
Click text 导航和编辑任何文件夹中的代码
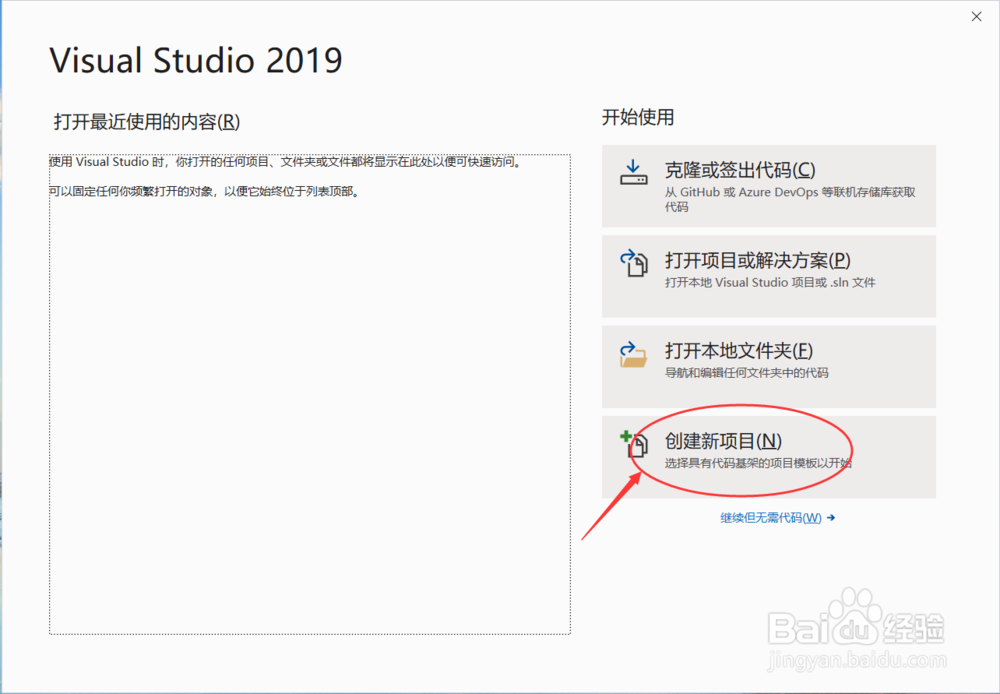(x=746, y=373)
